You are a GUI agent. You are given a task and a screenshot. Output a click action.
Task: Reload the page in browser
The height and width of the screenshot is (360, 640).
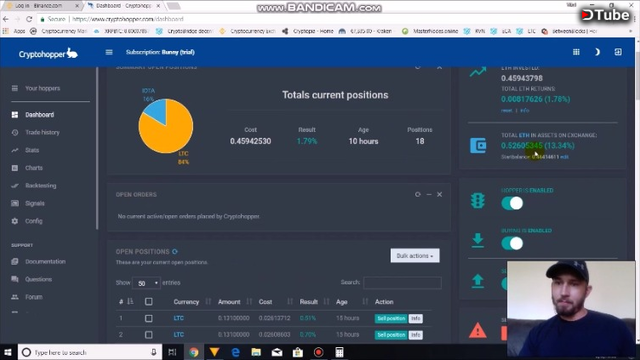[29, 19]
